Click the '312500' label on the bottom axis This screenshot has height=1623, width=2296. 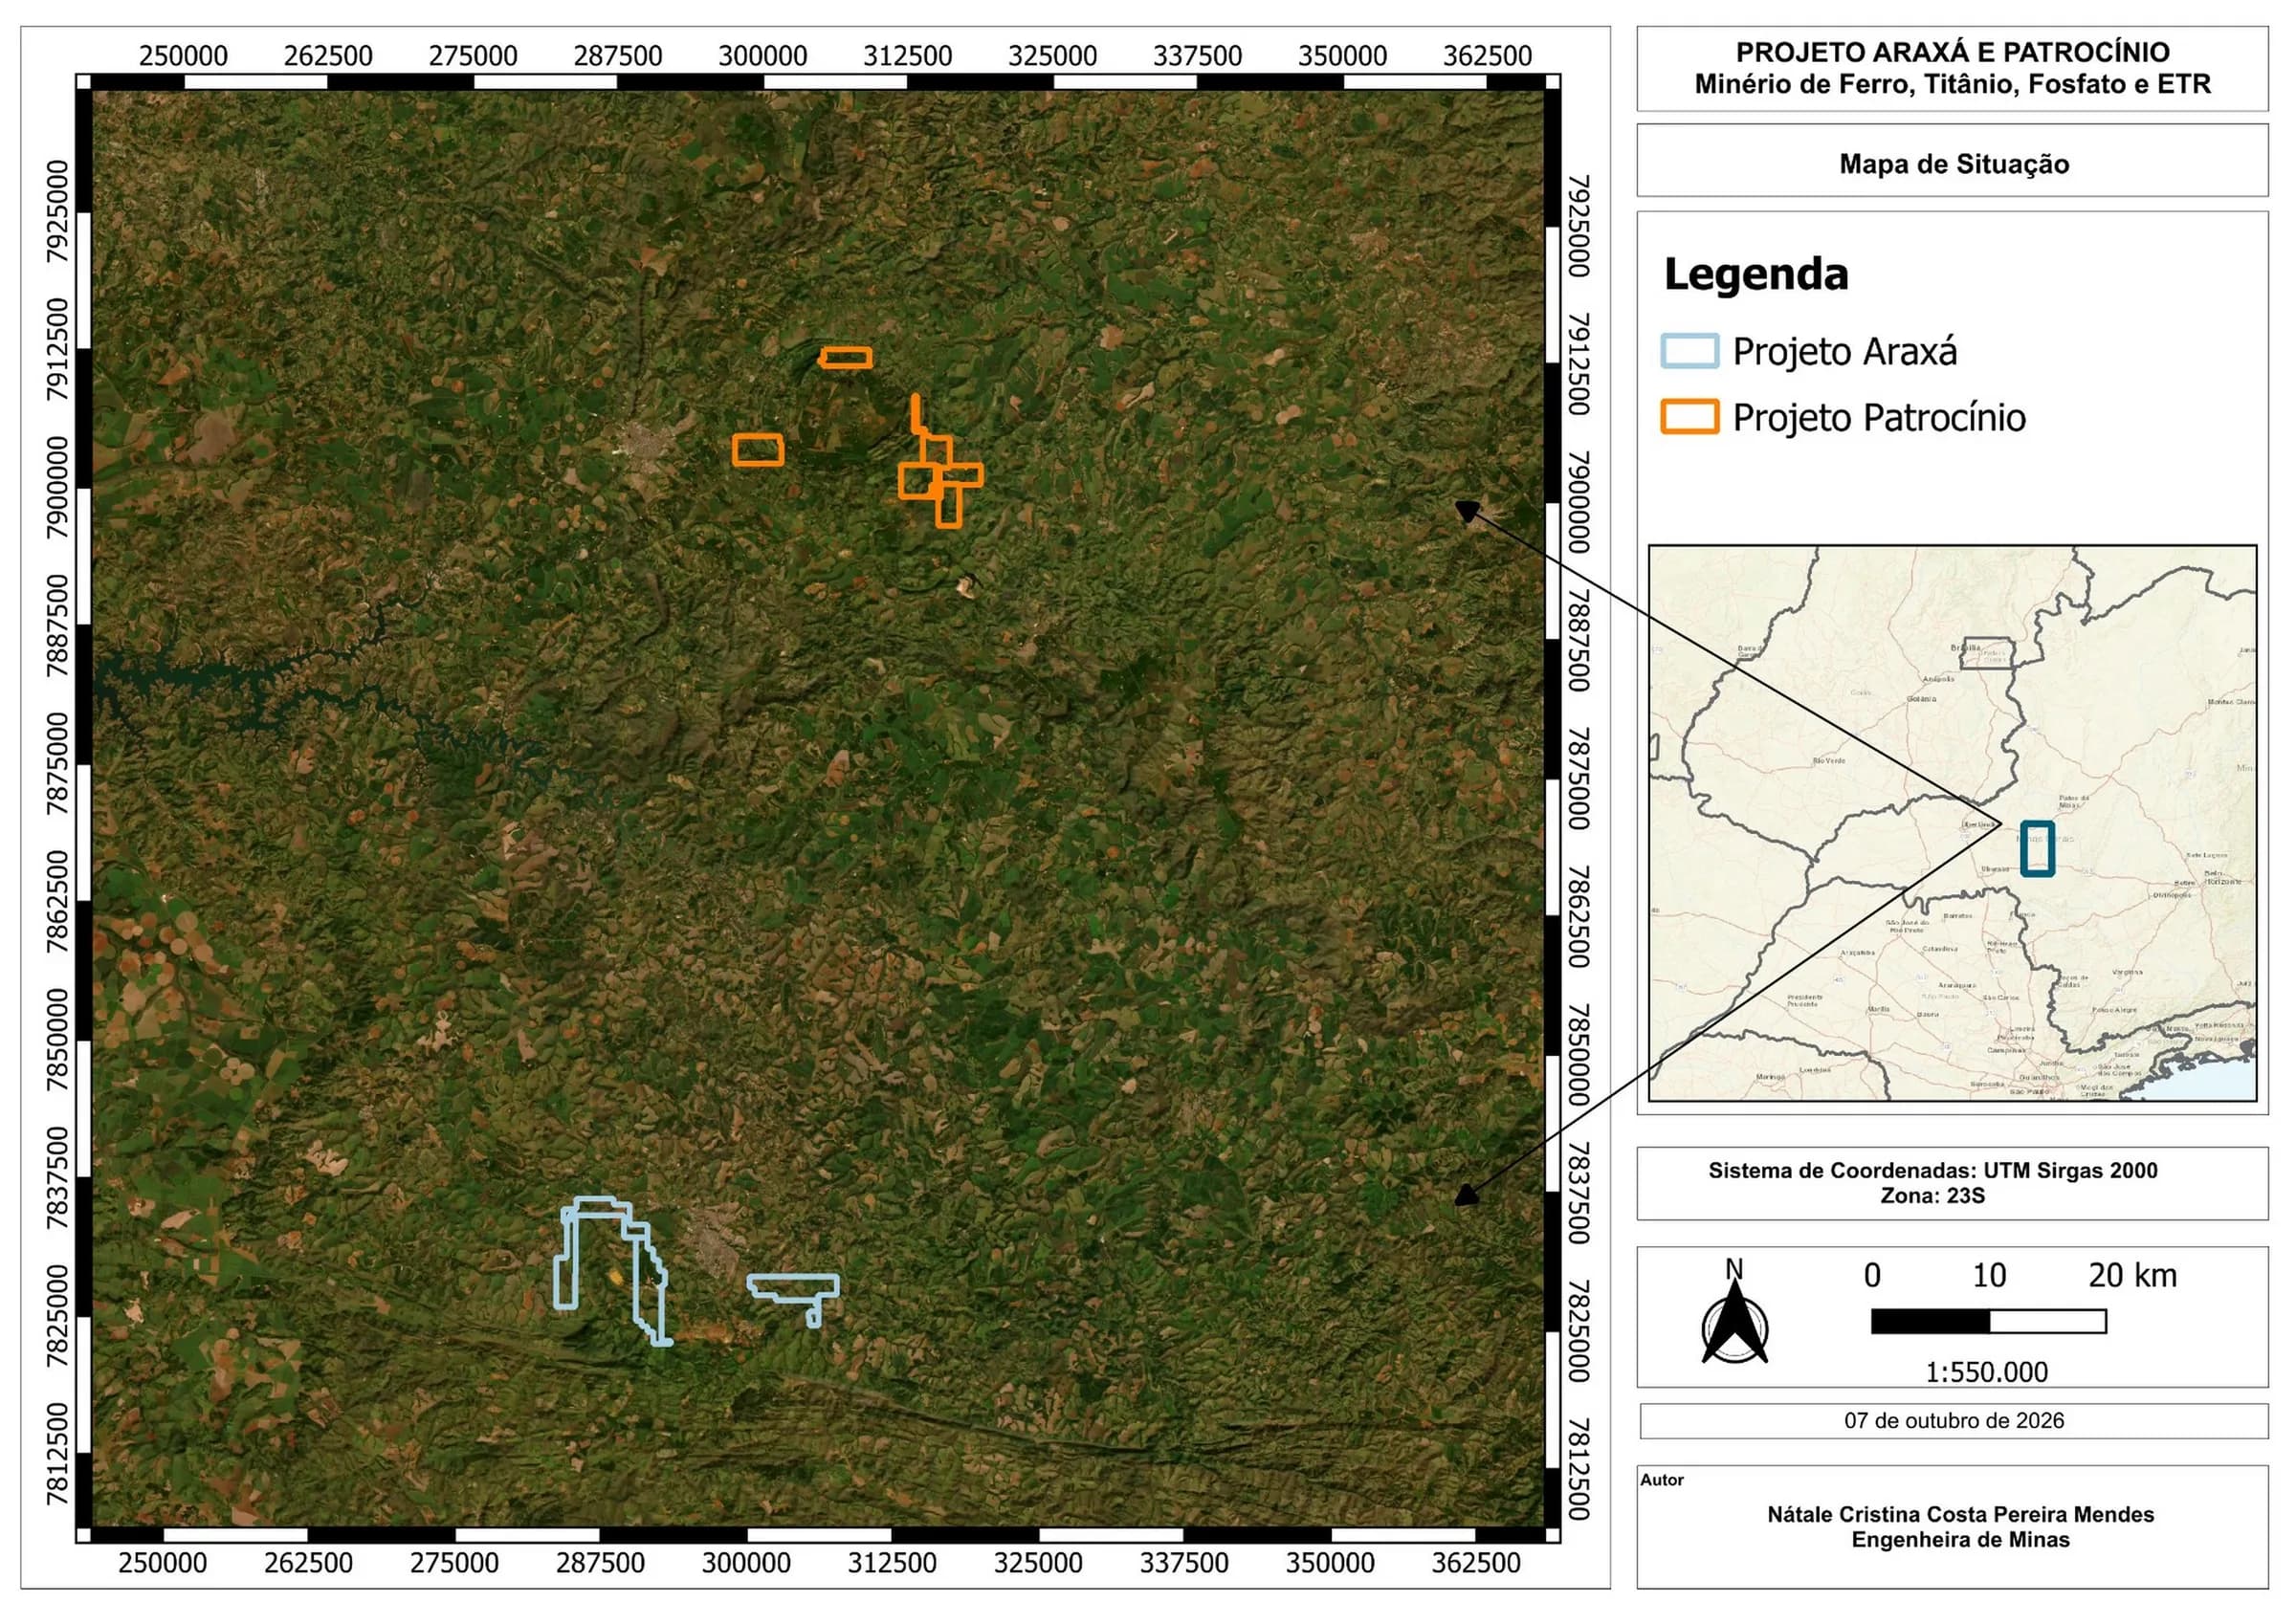point(892,1563)
